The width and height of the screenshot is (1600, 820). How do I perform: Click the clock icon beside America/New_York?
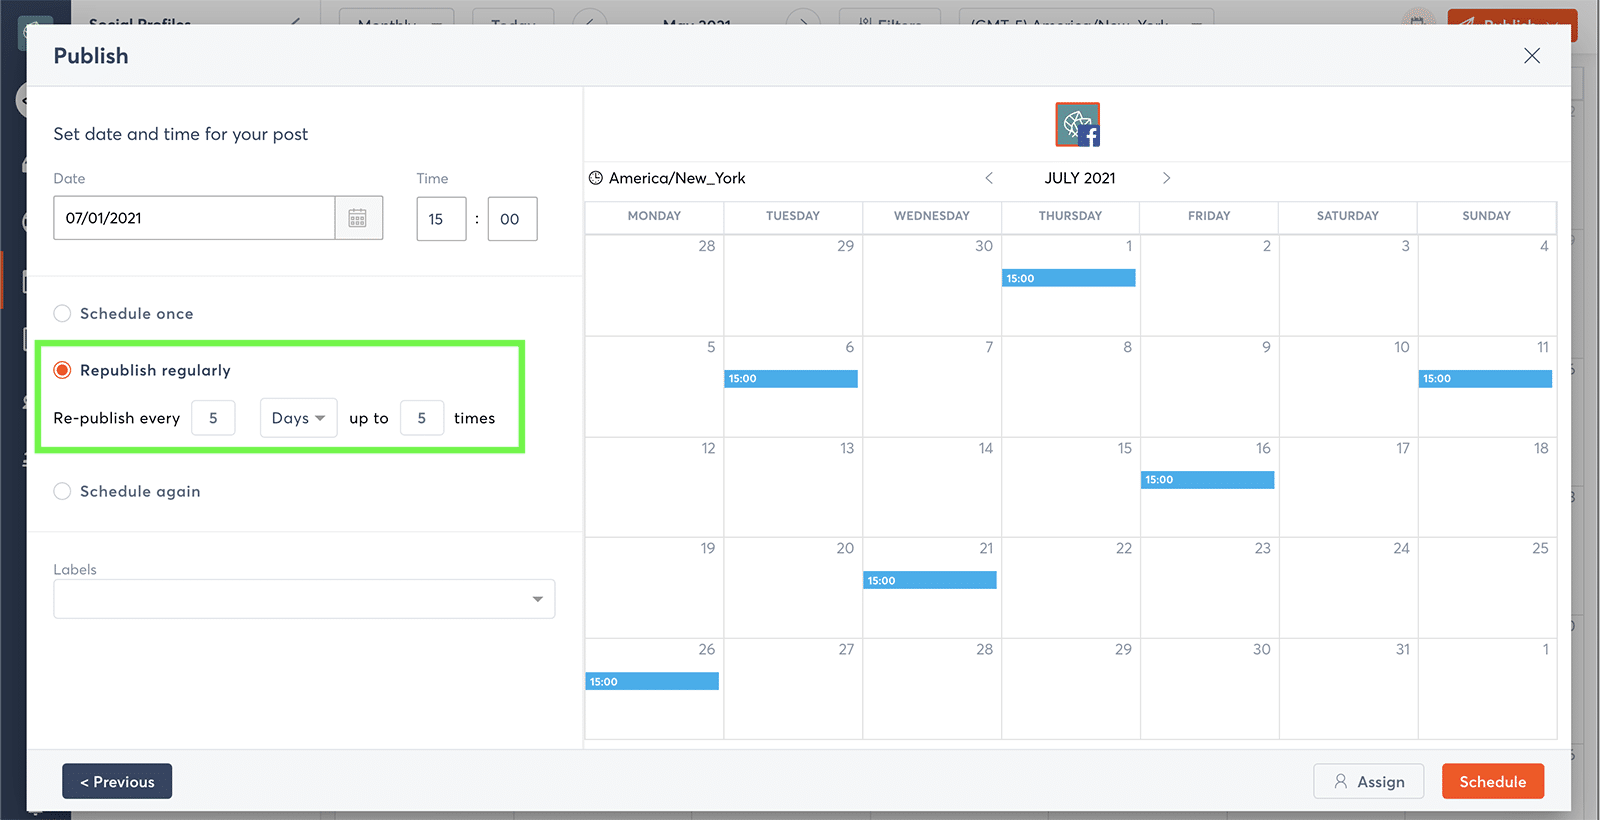596,178
